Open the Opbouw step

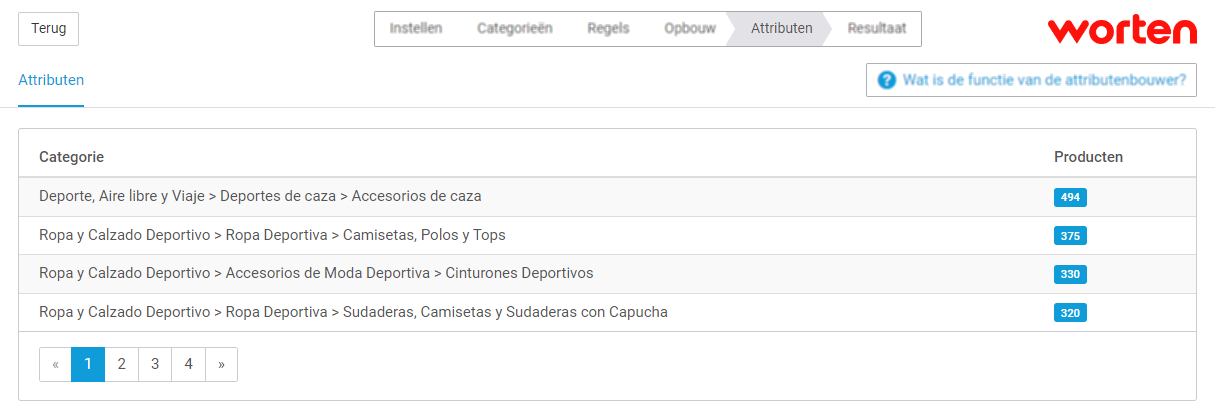click(689, 28)
